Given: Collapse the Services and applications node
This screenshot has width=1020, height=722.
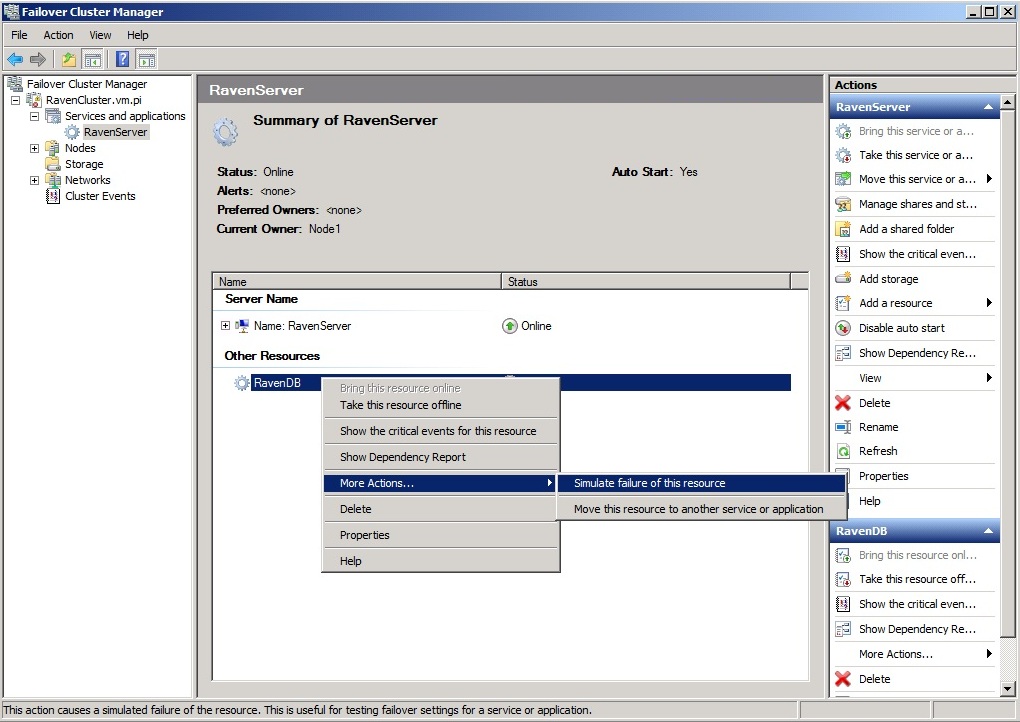Looking at the screenshot, I should point(34,116).
